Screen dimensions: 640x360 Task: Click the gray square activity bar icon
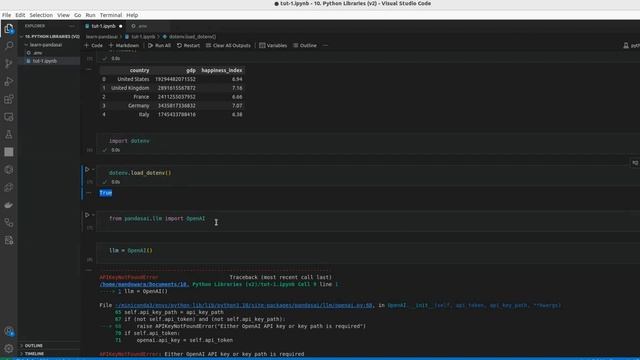[x=9, y=152]
